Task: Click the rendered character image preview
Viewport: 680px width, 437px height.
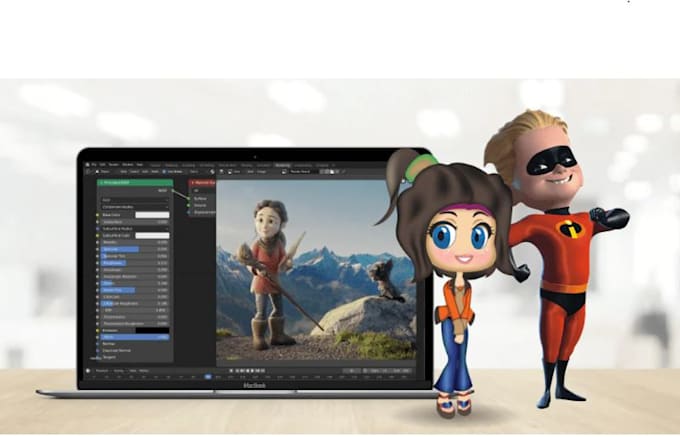Action: (316, 270)
